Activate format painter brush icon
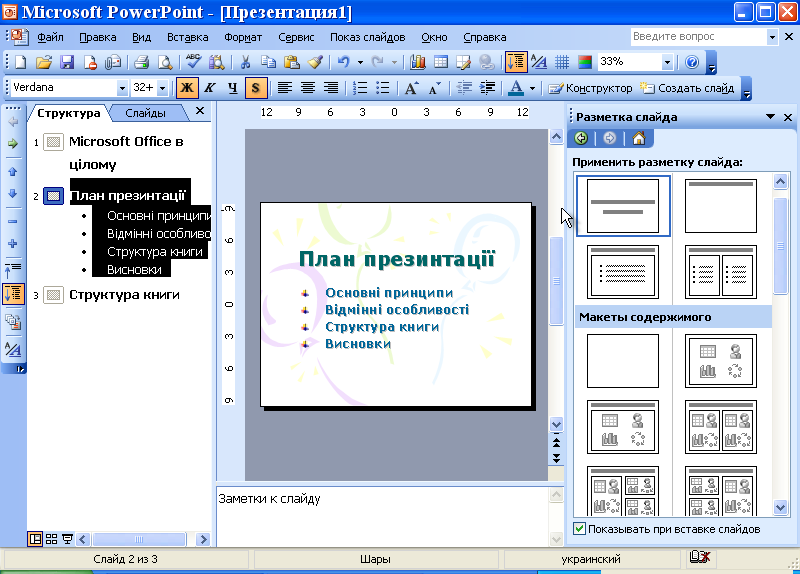This screenshot has height=574, width=800. point(315,62)
